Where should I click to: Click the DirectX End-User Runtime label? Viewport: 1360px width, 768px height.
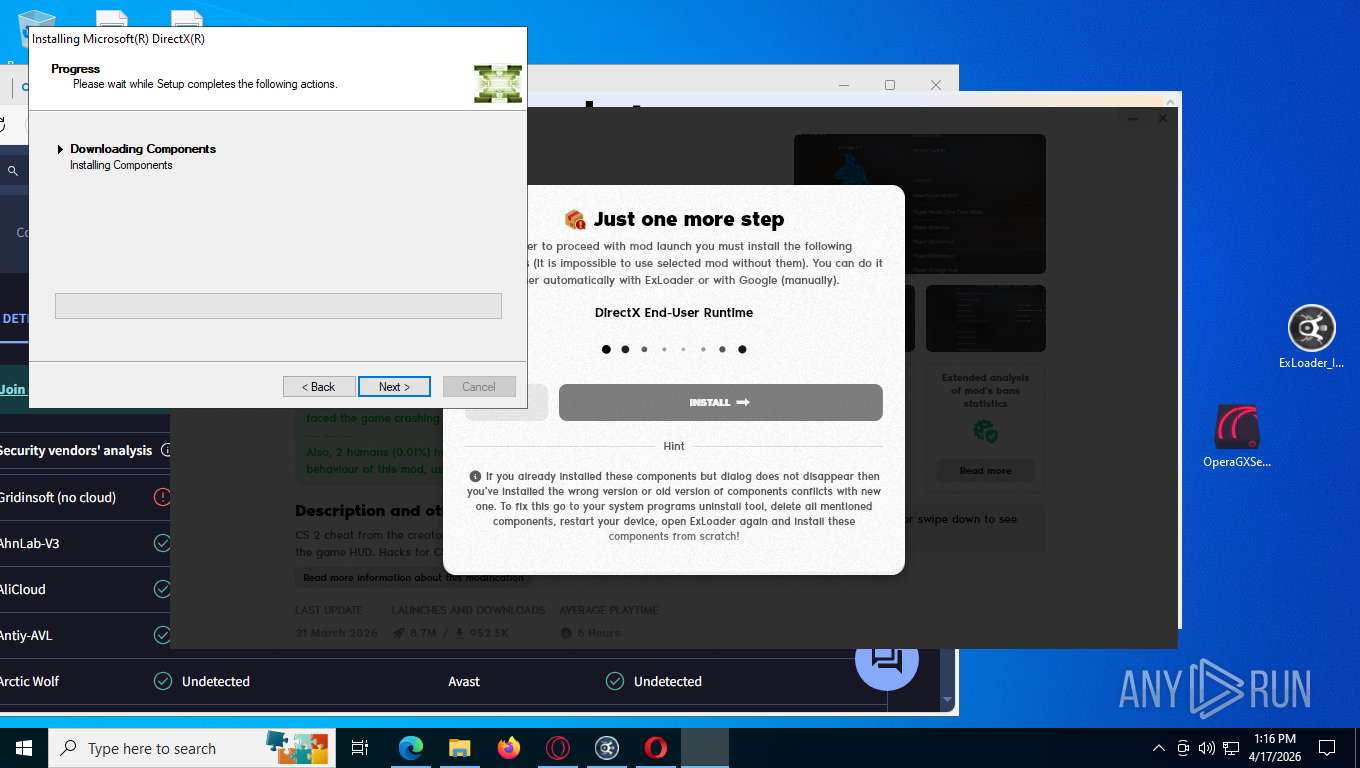click(x=674, y=313)
